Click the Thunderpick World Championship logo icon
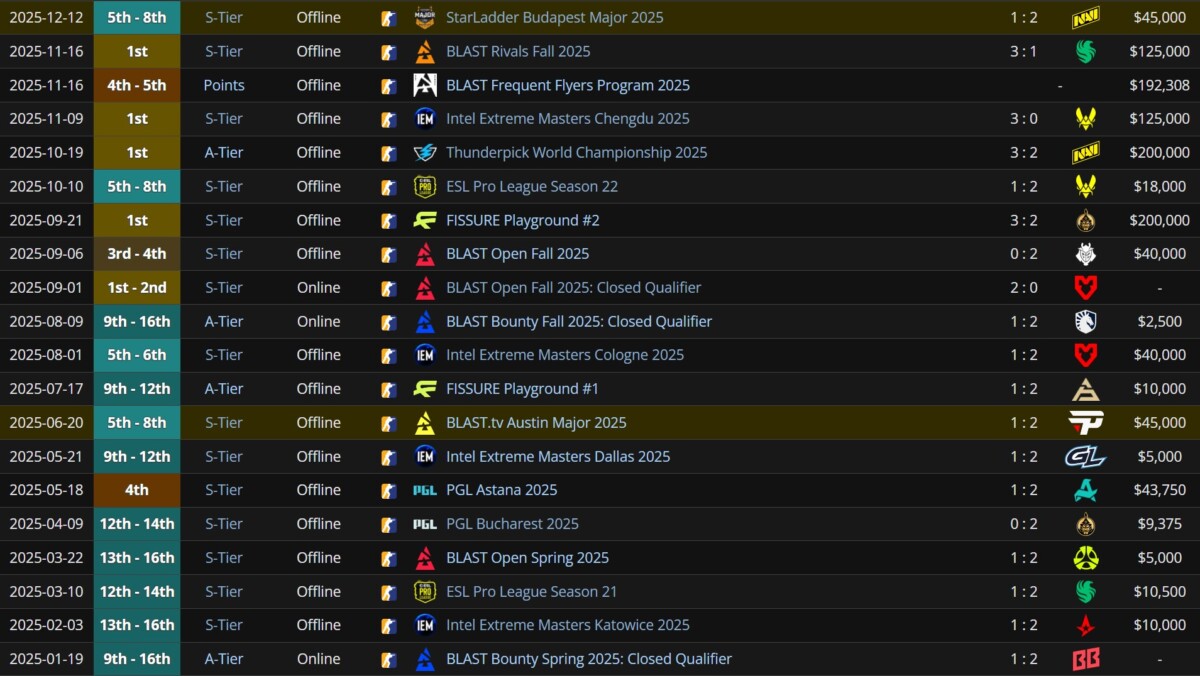The height and width of the screenshot is (676, 1200). click(x=425, y=153)
